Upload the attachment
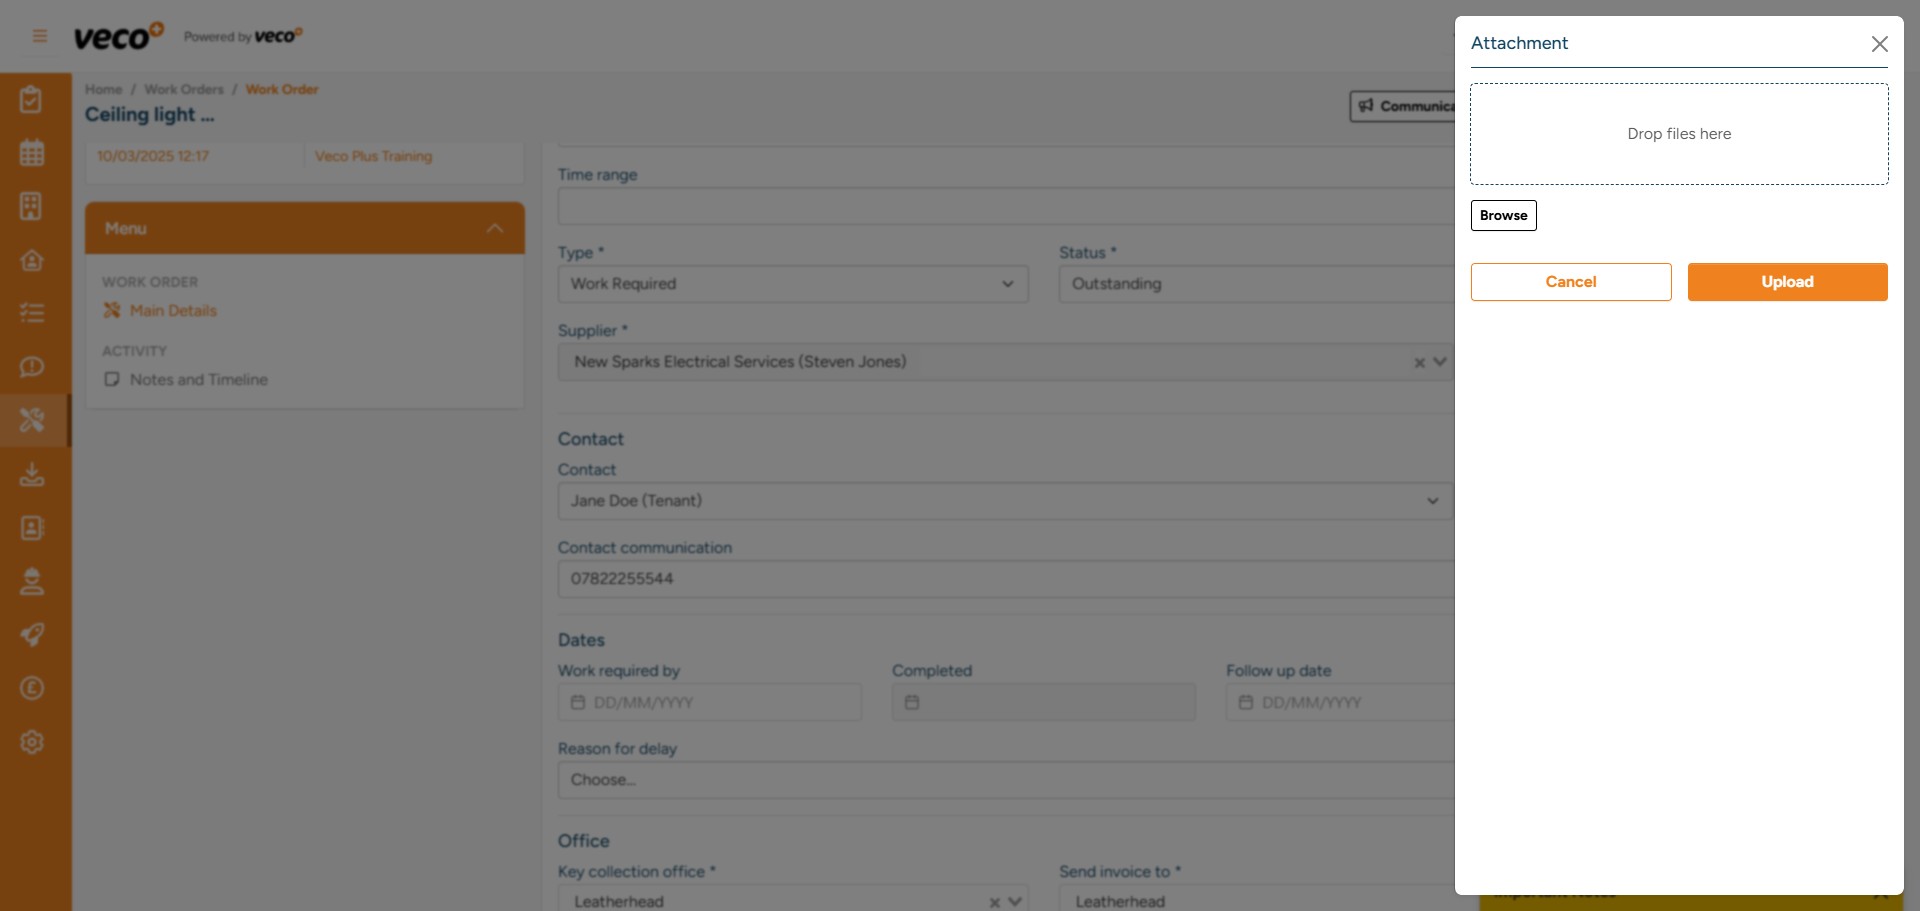 (x=1787, y=281)
